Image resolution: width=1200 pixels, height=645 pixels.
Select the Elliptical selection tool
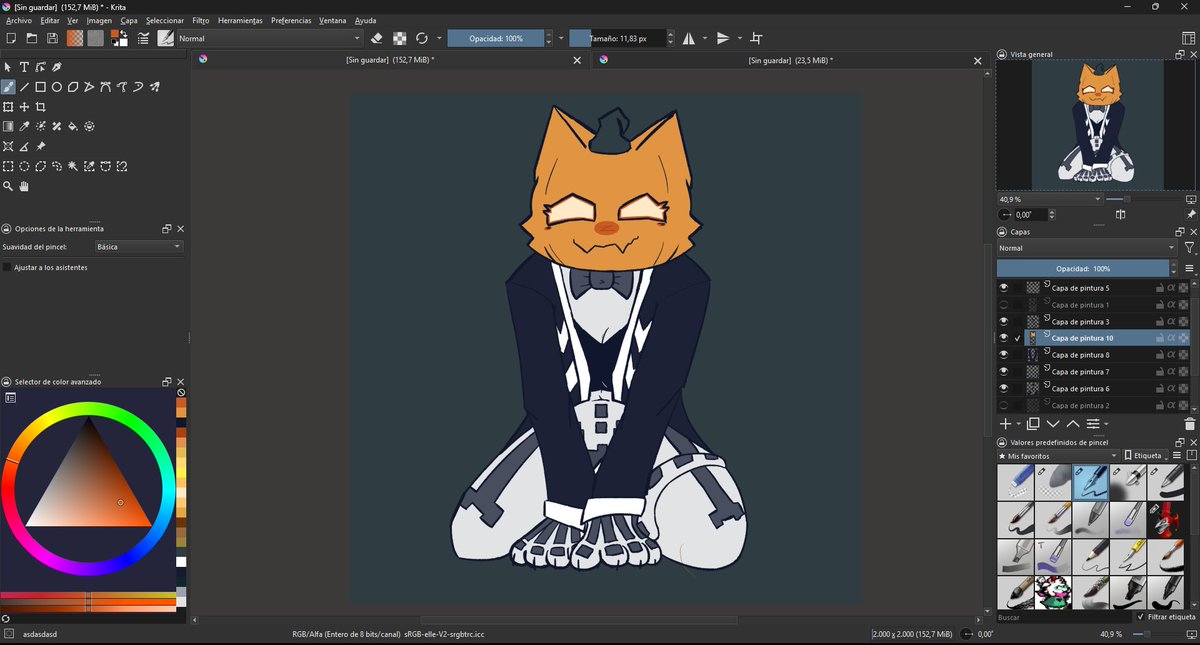(x=24, y=166)
